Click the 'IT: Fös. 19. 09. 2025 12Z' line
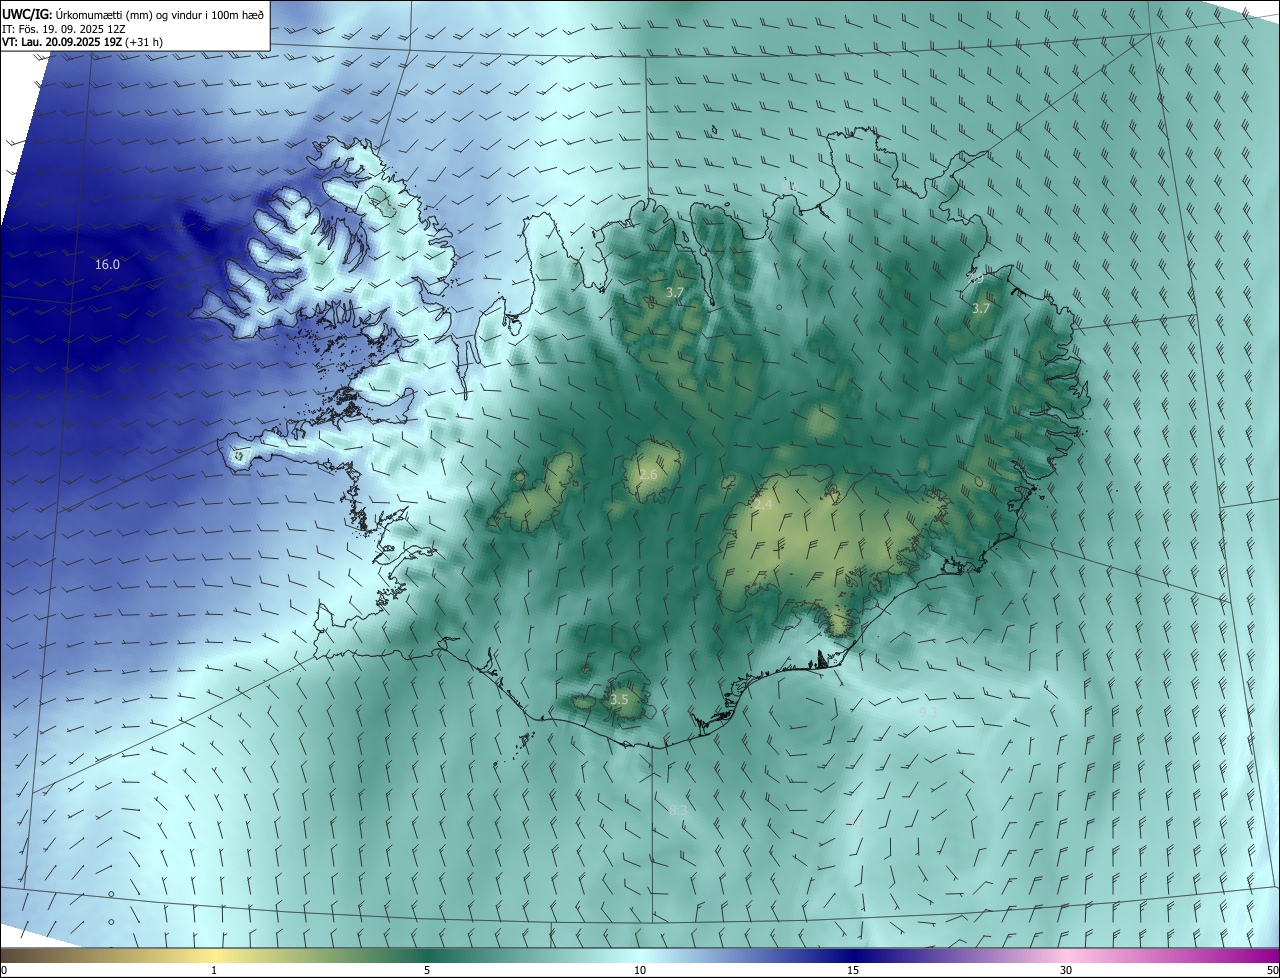Viewport: 1280px width, 978px height. click(62, 29)
